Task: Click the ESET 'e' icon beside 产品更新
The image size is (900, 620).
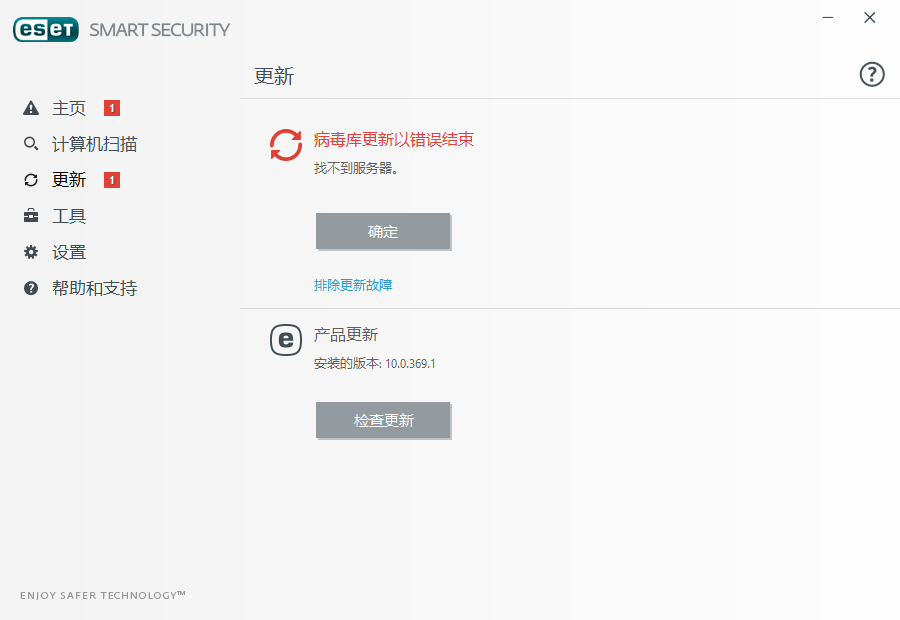Action: 286,340
